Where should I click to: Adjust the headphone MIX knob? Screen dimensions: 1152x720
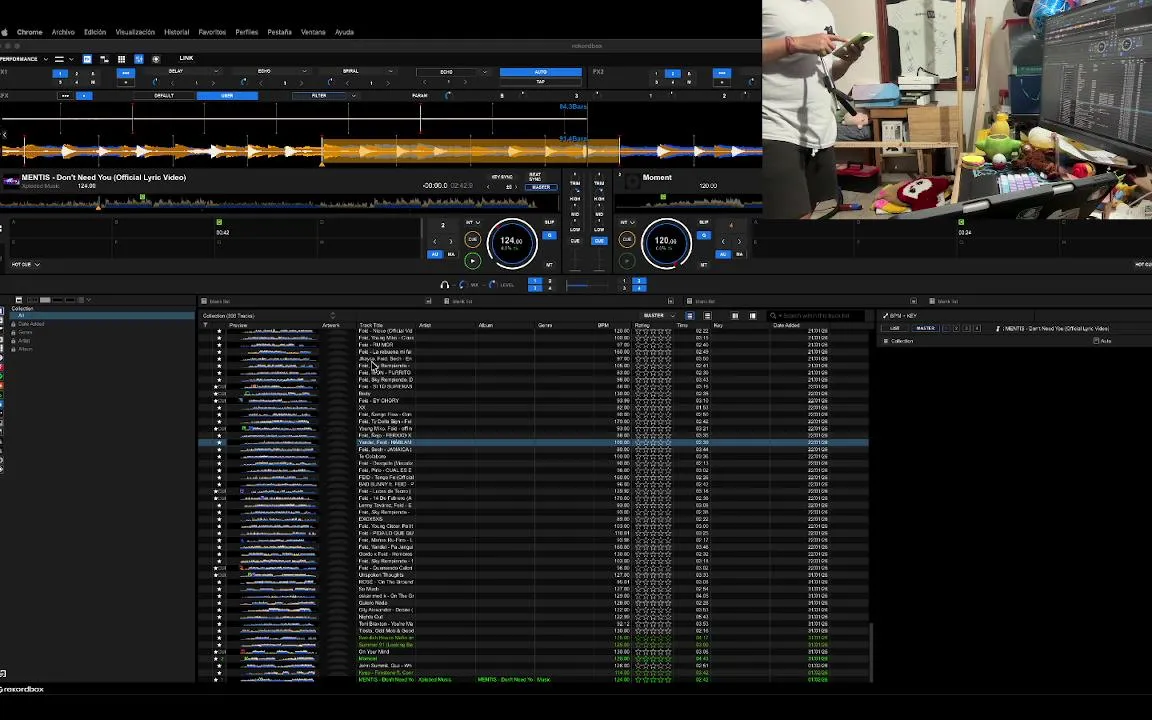463,284
